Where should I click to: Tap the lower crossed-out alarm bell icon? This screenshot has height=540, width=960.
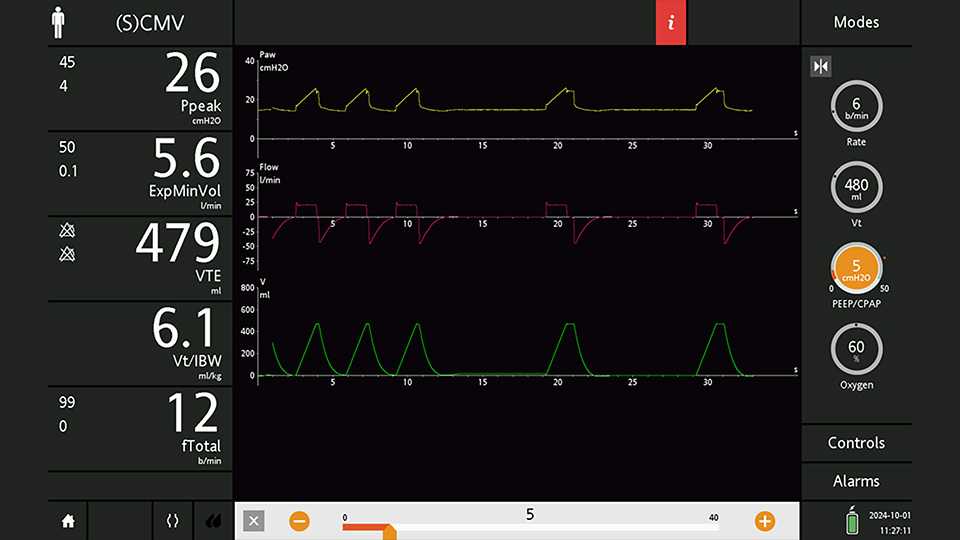67,253
